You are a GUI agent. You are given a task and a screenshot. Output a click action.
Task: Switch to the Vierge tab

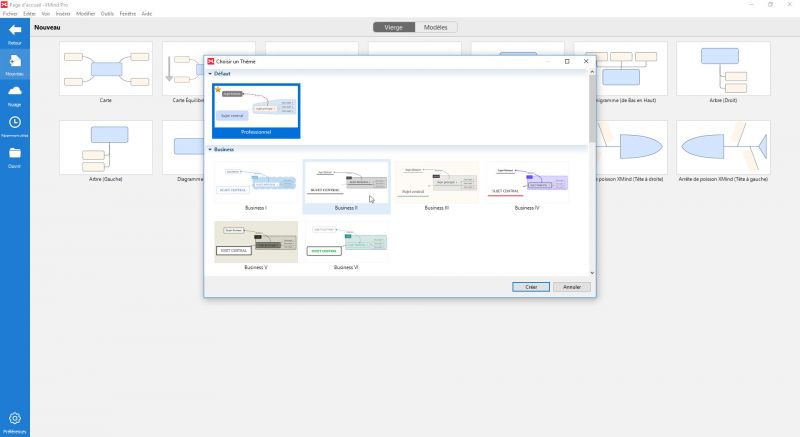393,28
